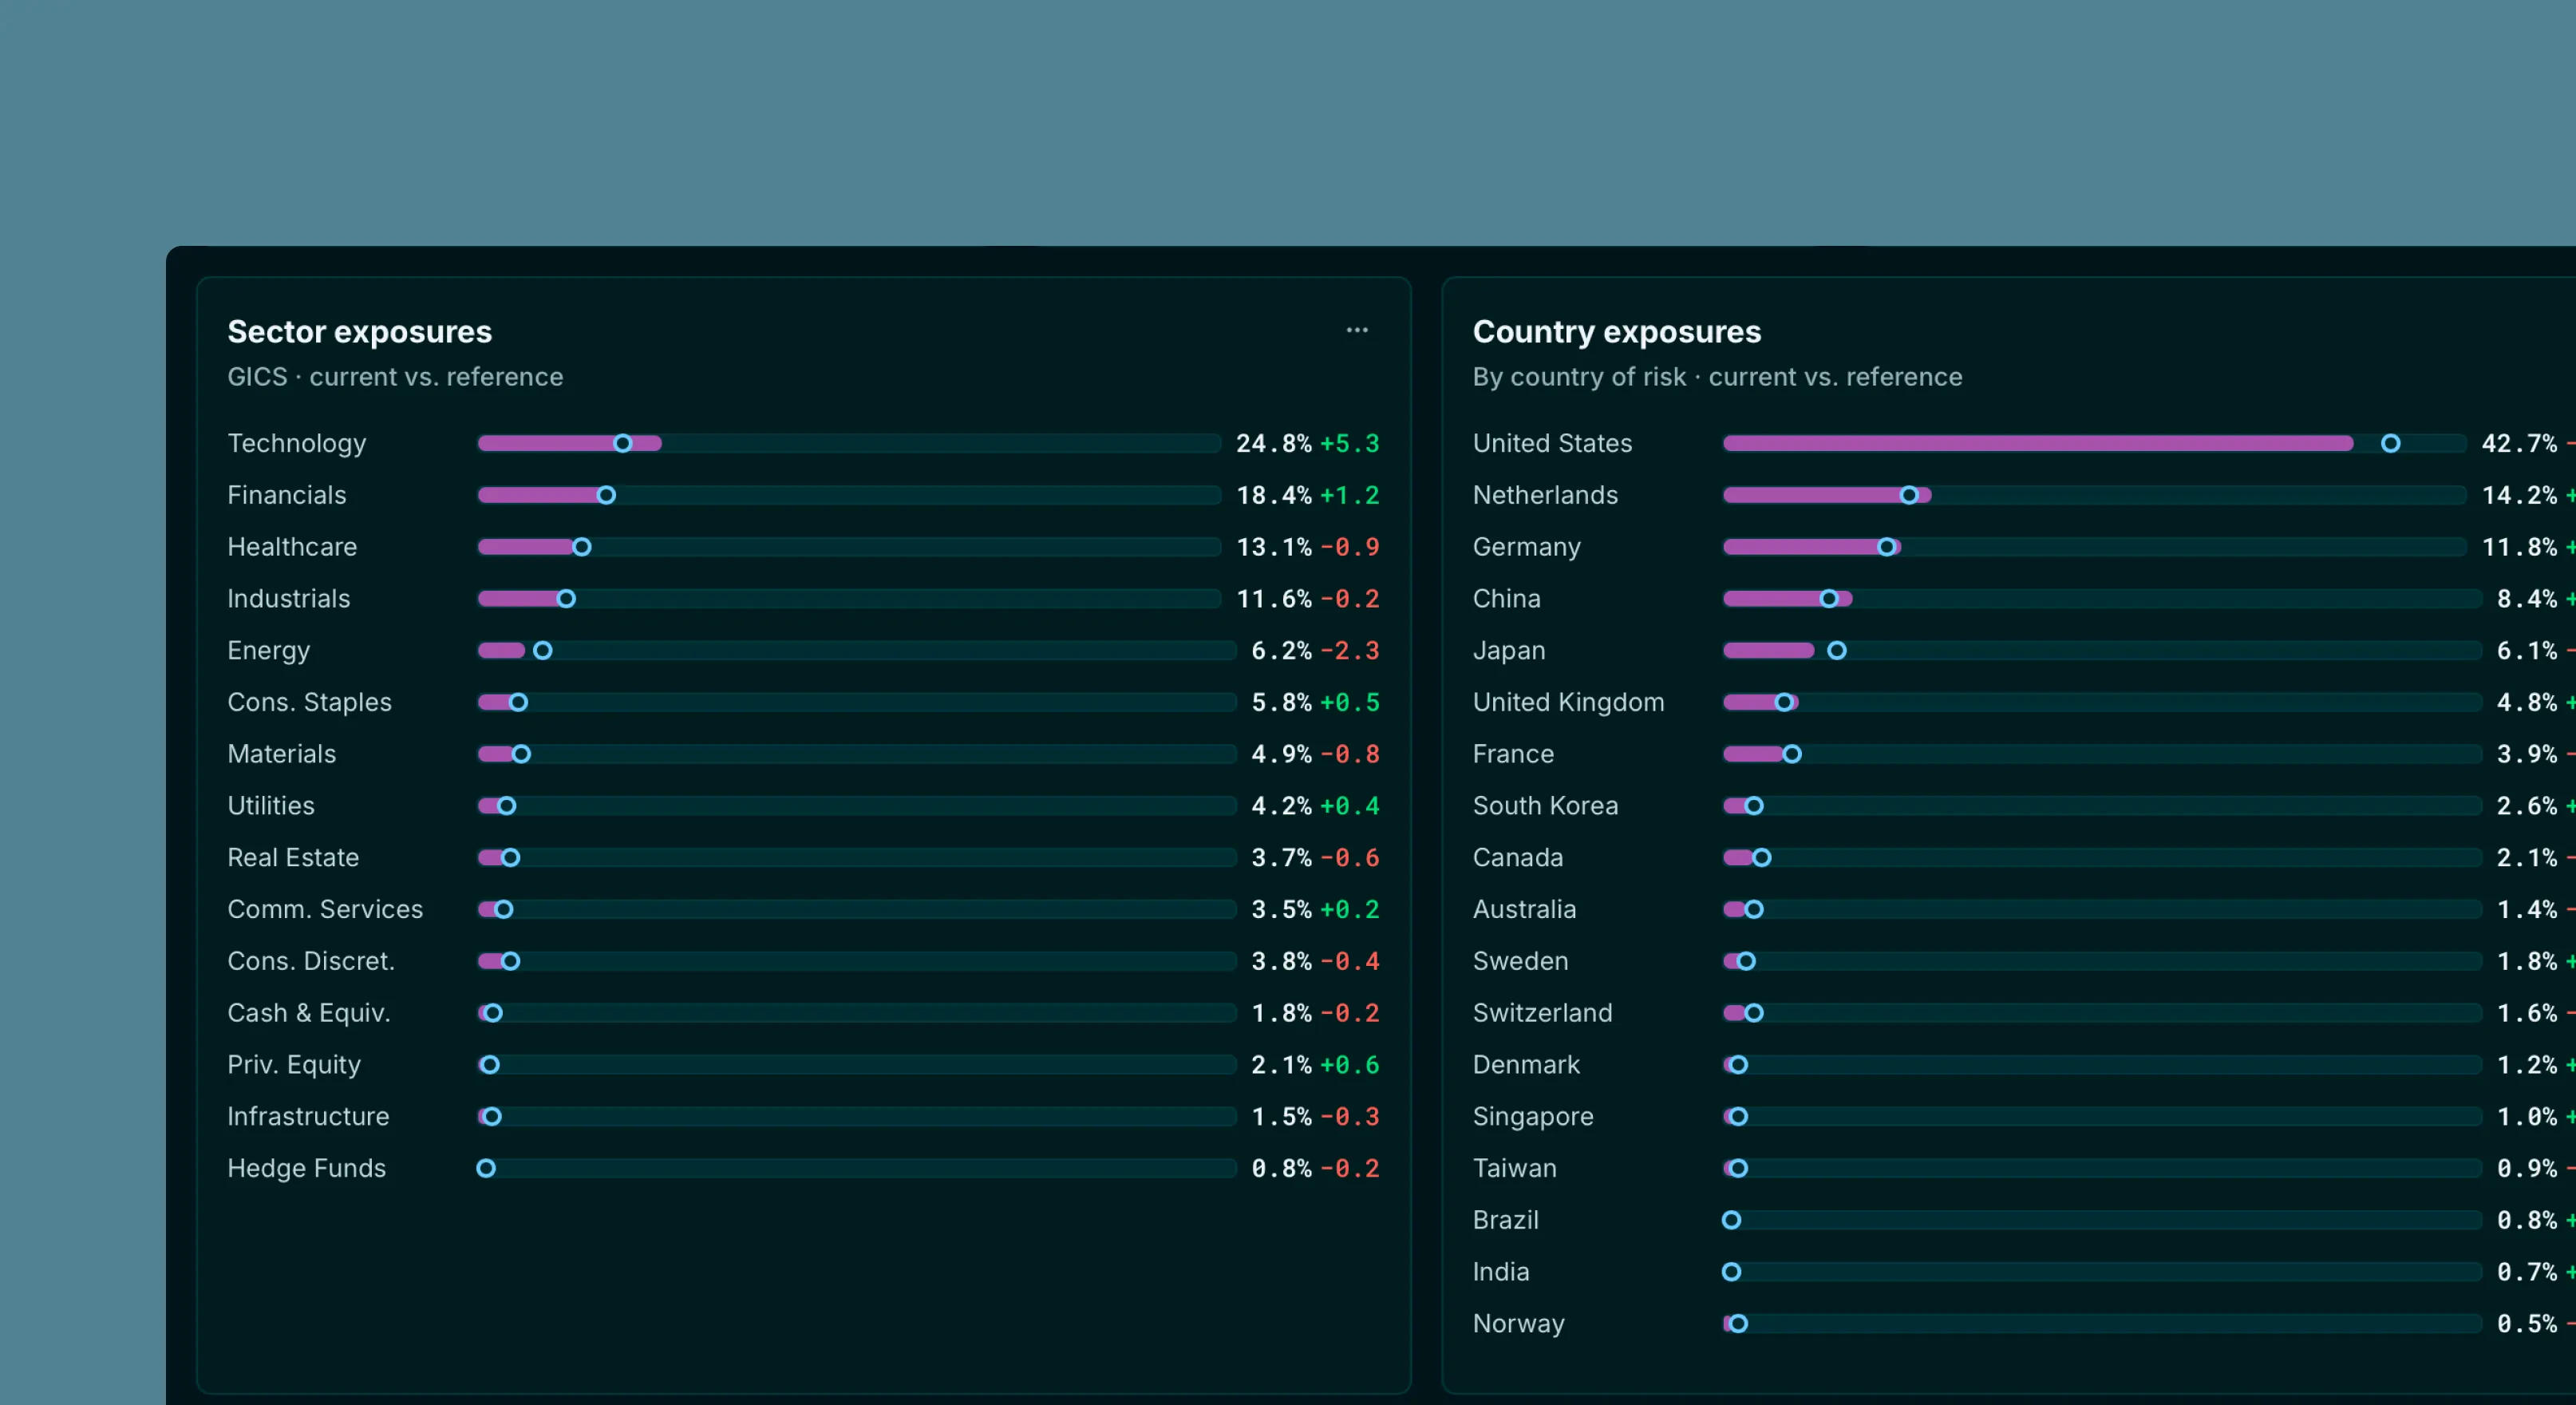Click the +1.2 Financials delta
The width and height of the screenshot is (2576, 1405).
(1349, 495)
